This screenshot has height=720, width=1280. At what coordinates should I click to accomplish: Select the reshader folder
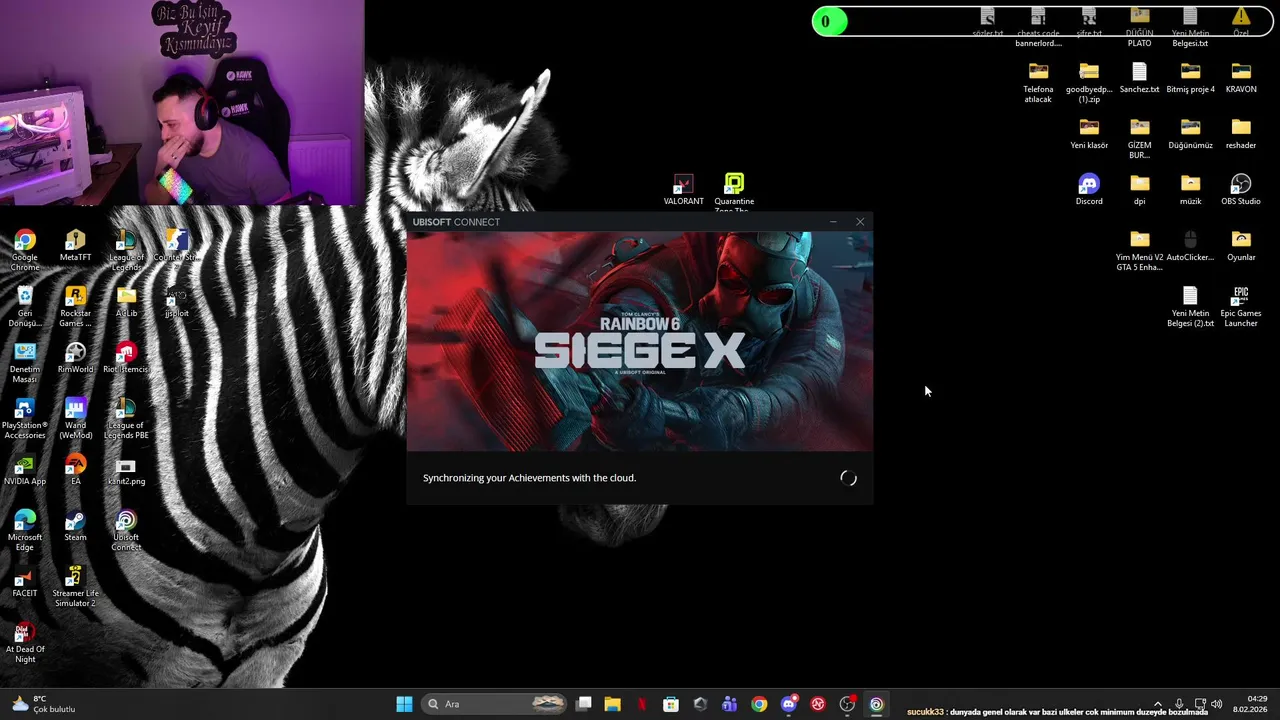(1241, 133)
